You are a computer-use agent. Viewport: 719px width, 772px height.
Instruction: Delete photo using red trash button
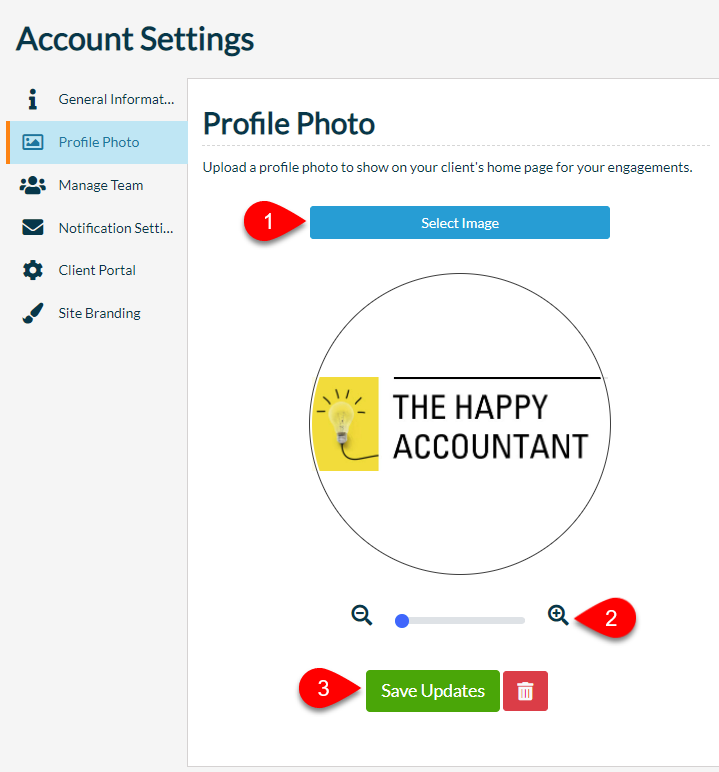coord(525,691)
